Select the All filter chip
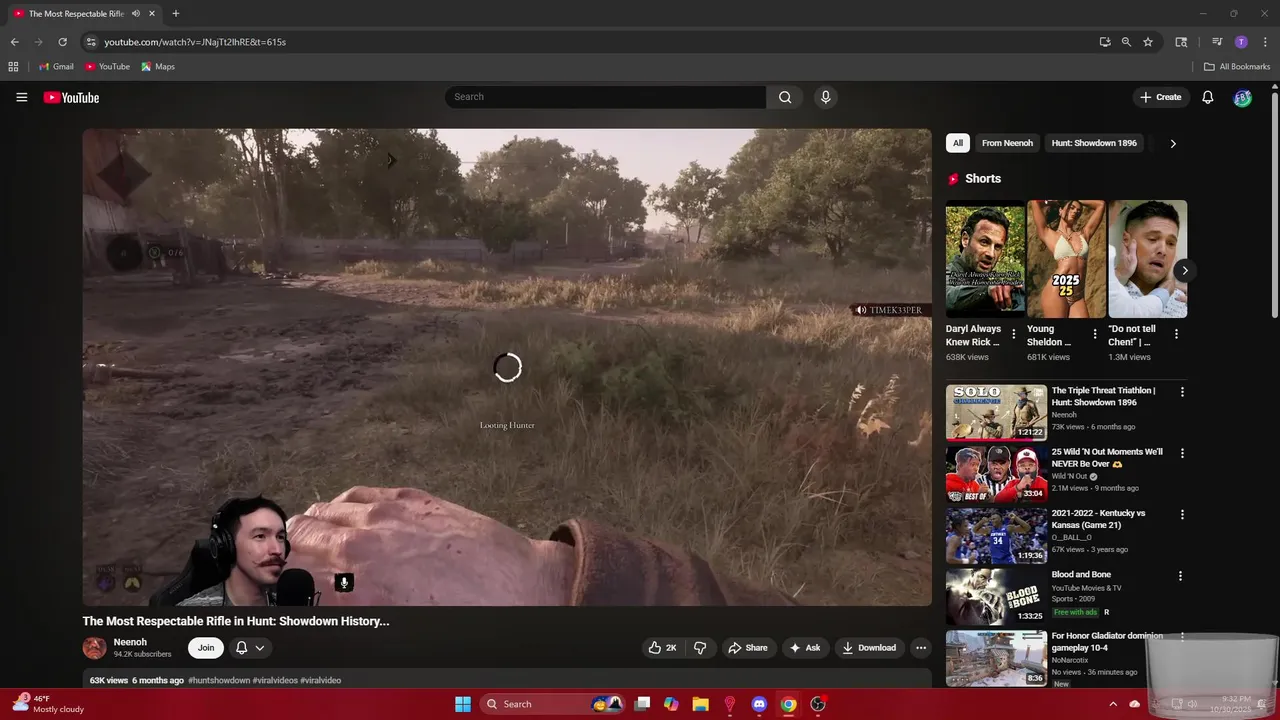This screenshot has width=1280, height=720. click(x=958, y=143)
